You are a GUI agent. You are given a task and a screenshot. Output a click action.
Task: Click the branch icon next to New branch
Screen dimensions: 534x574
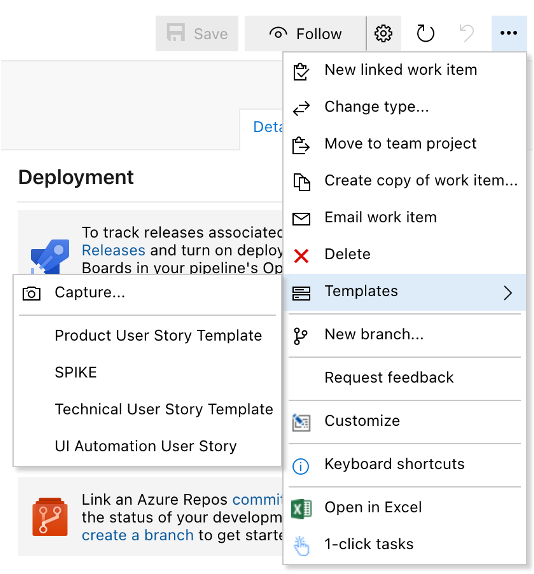300,336
